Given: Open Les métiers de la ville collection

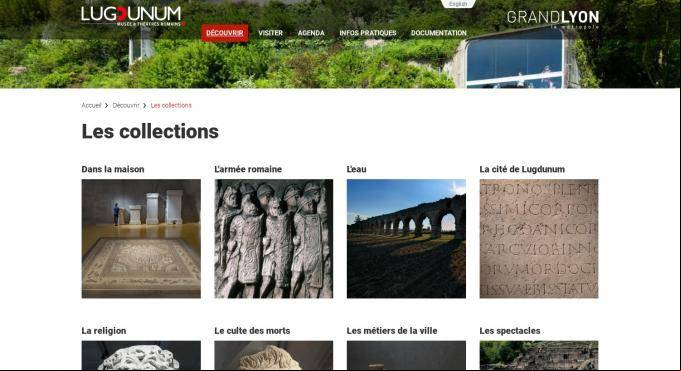Looking at the screenshot, I should pyautogui.click(x=392, y=331).
